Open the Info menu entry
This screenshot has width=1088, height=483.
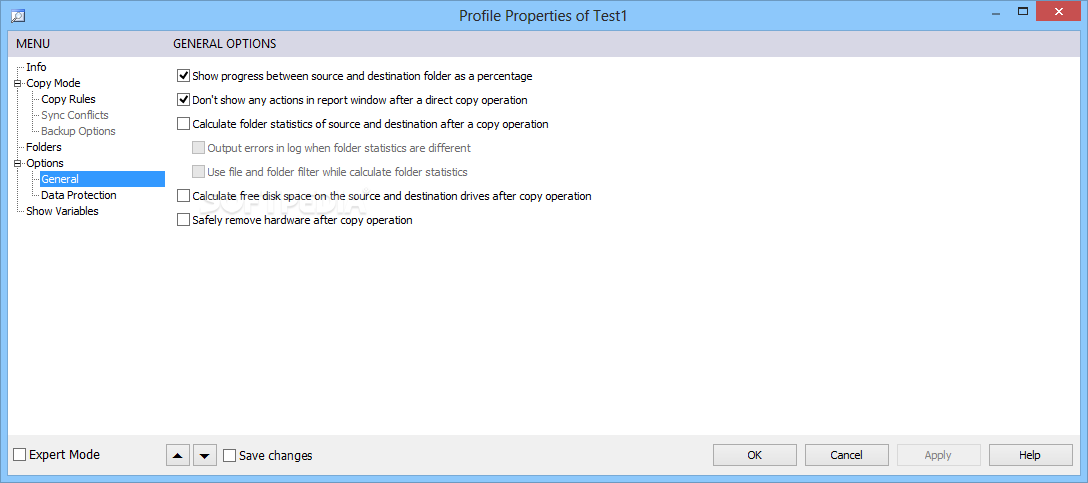36,67
